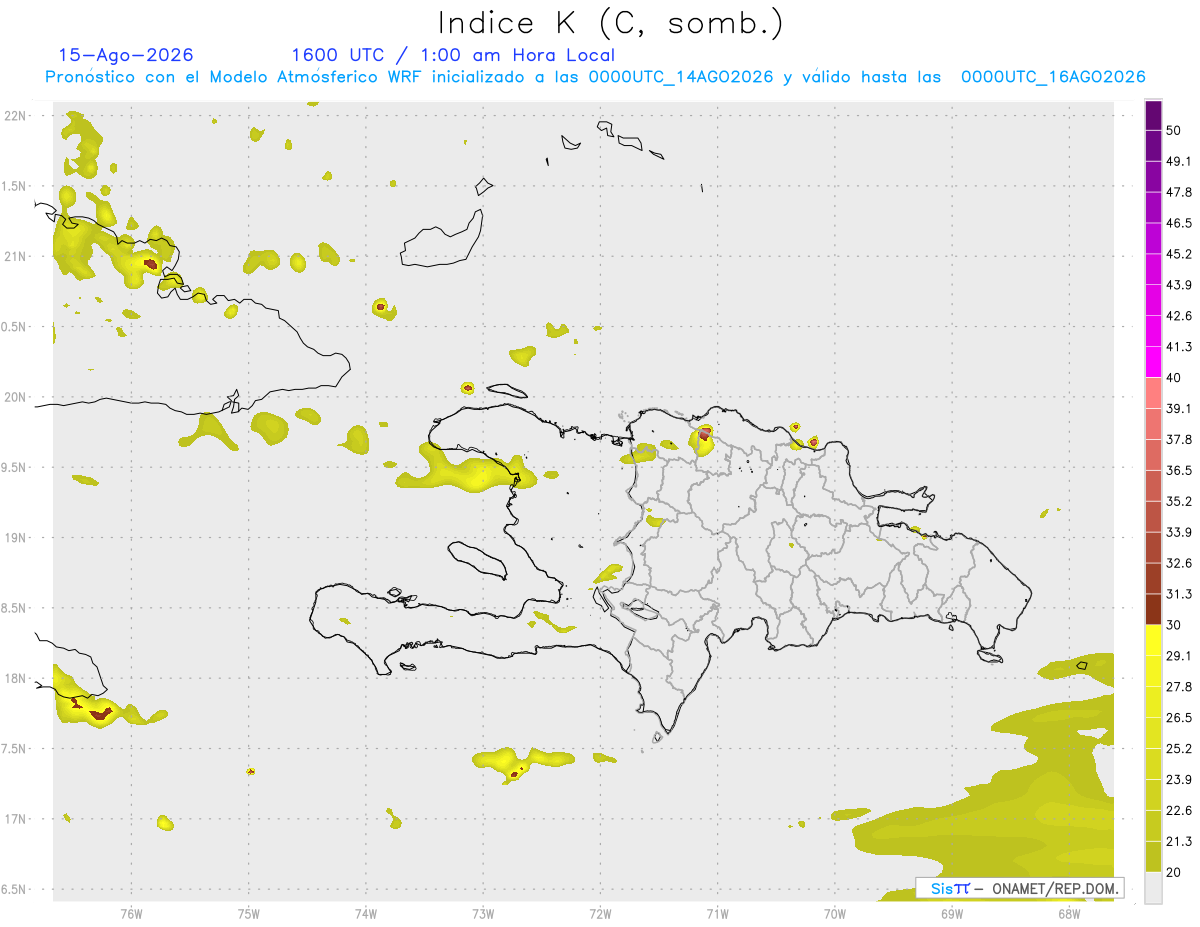Click the "35.2" color scale value
Screen dimensions: 1200x927
[1179, 502]
